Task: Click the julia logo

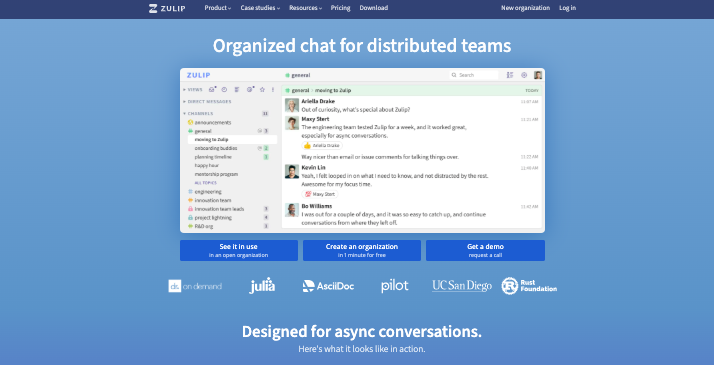Action: (262, 285)
